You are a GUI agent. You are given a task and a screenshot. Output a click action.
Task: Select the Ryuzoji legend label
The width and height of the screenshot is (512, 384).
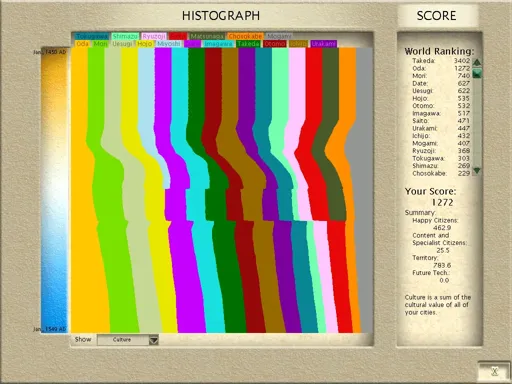pos(154,36)
